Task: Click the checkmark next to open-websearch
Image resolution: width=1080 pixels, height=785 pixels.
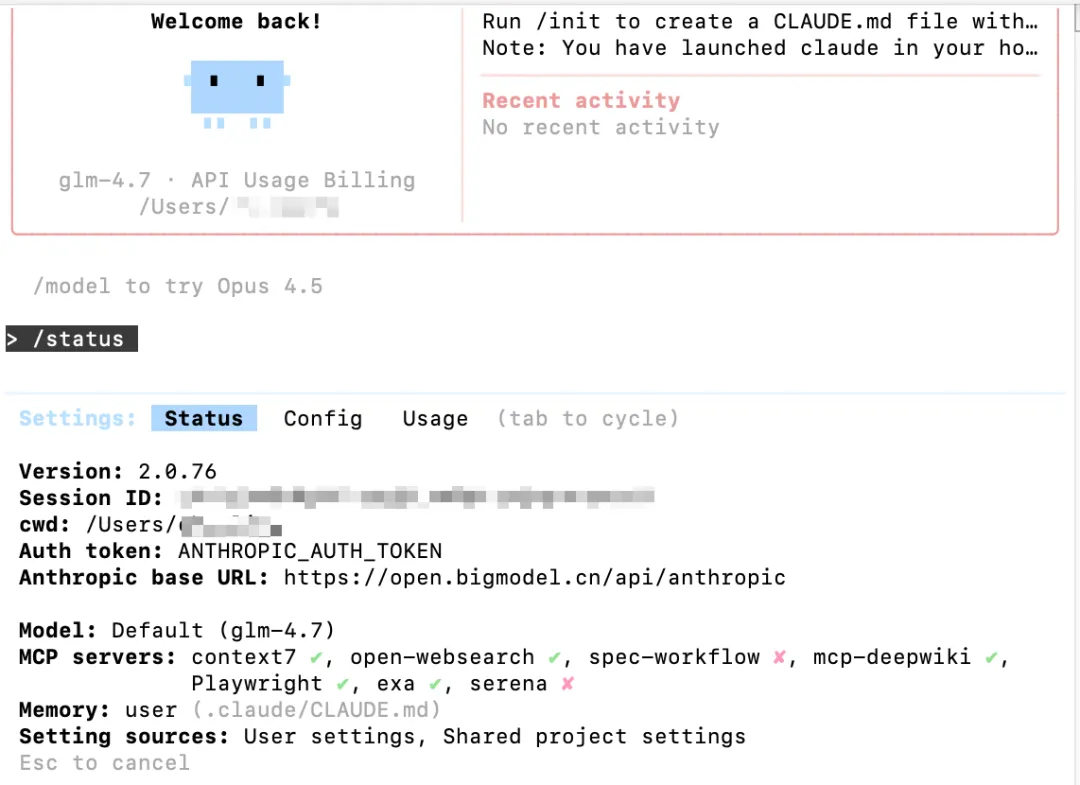Action: [553, 657]
